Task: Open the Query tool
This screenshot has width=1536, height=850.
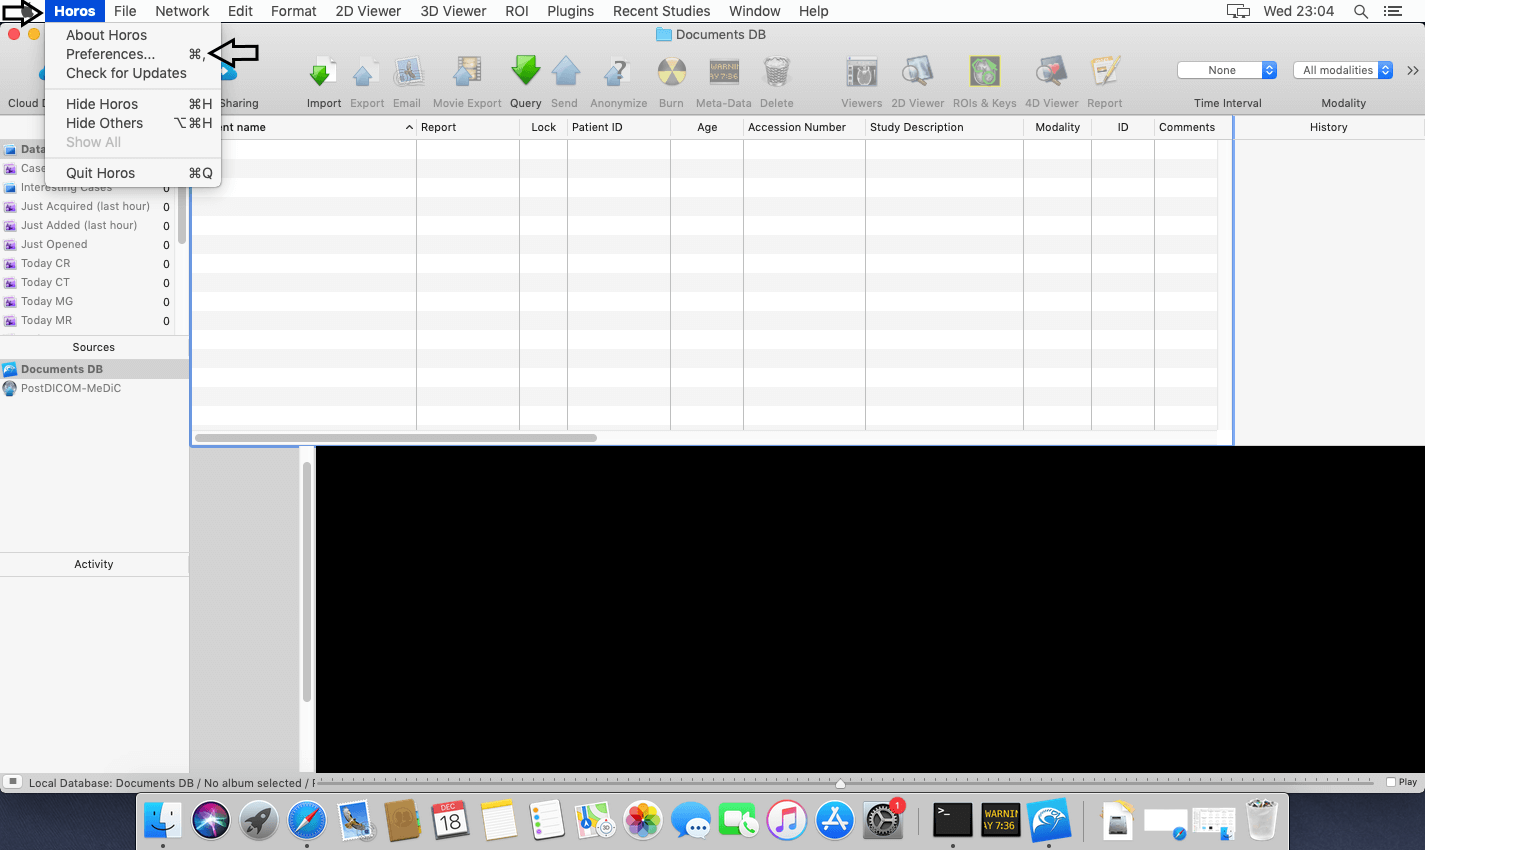Action: 525,72
